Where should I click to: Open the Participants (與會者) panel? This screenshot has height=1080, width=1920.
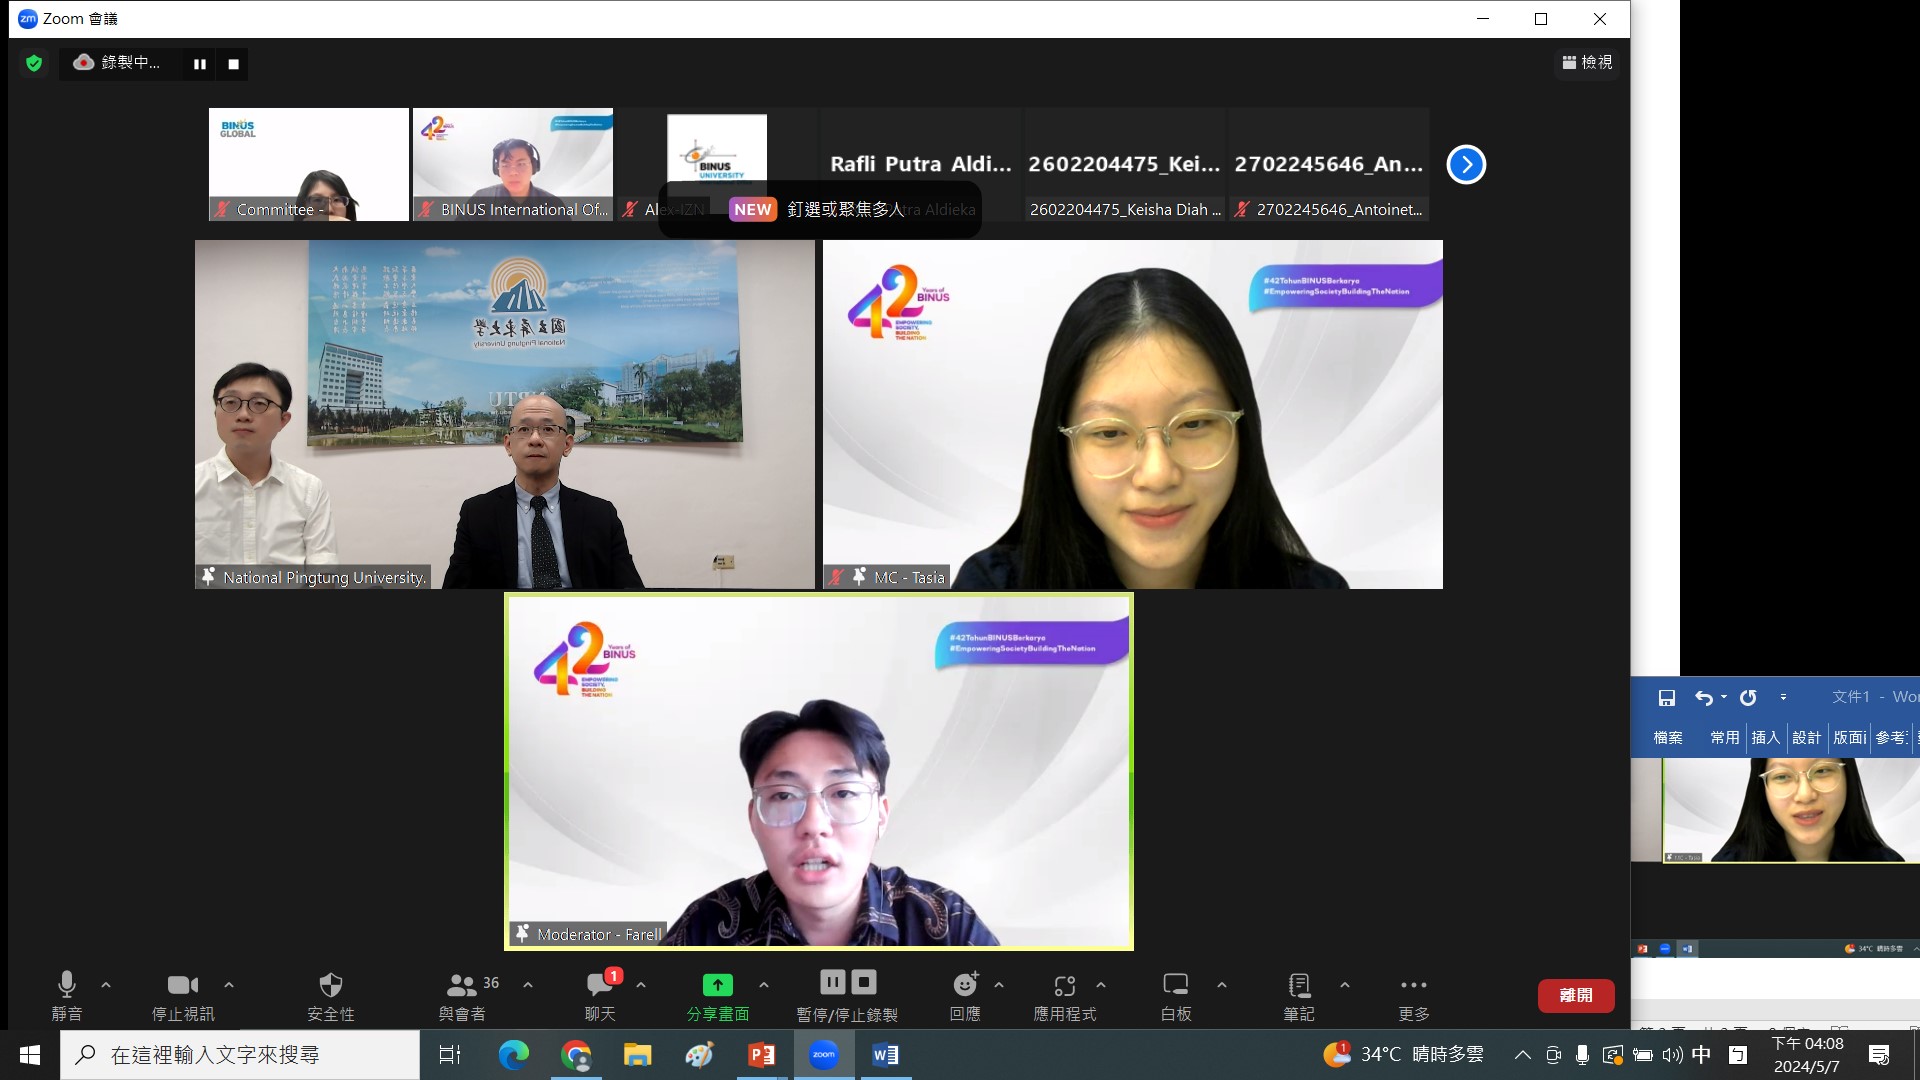click(x=462, y=985)
